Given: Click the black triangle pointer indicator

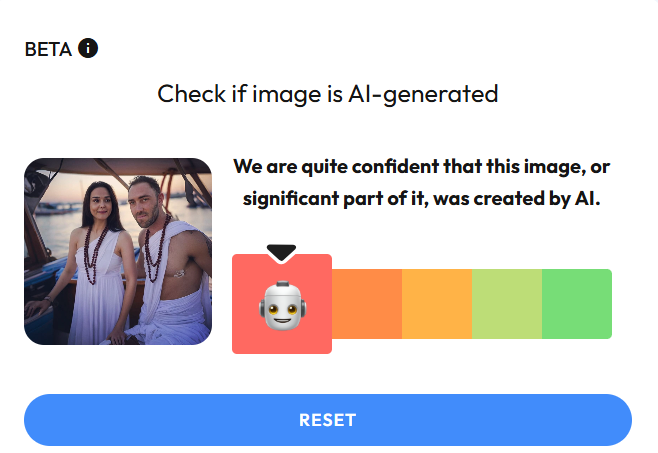Looking at the screenshot, I should point(281,253).
